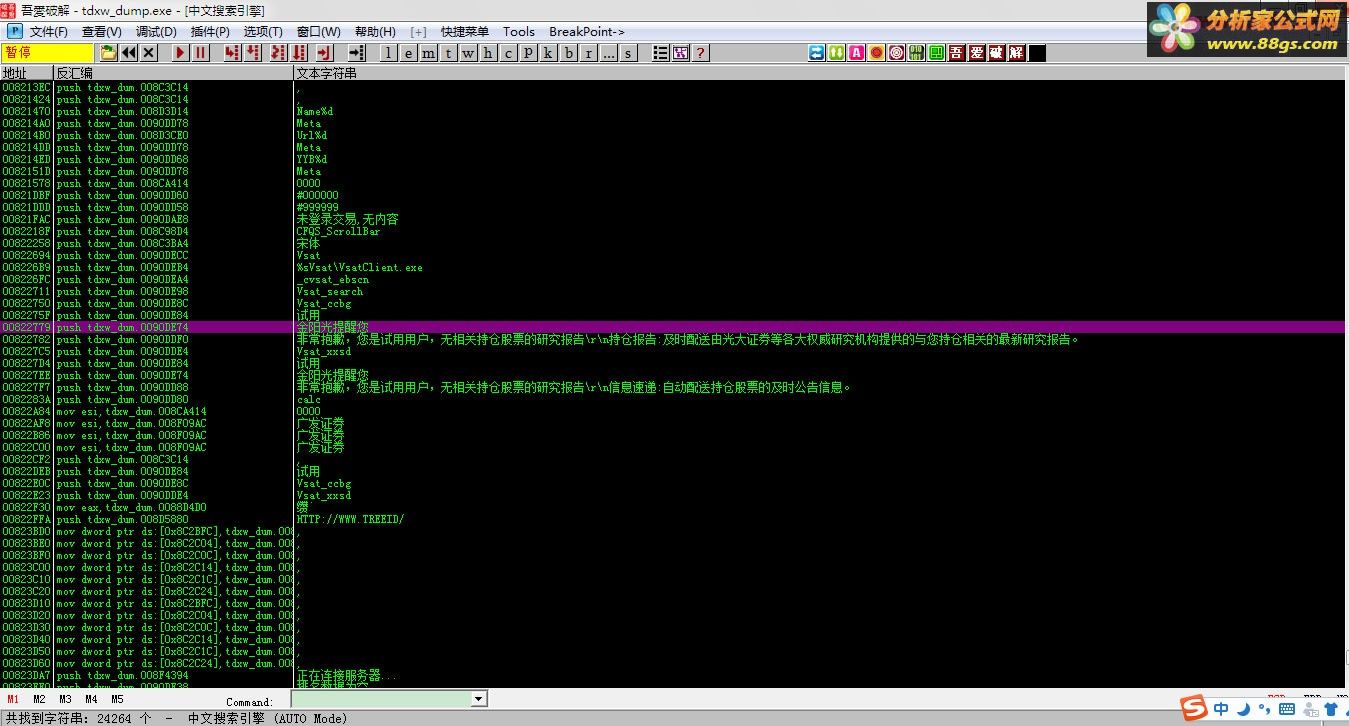Click inside the Command input field
This screenshot has width=1349, height=726.
tap(381, 699)
